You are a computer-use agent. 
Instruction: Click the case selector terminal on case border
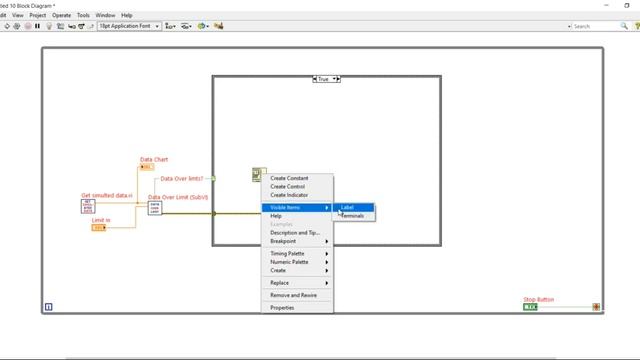[213, 178]
